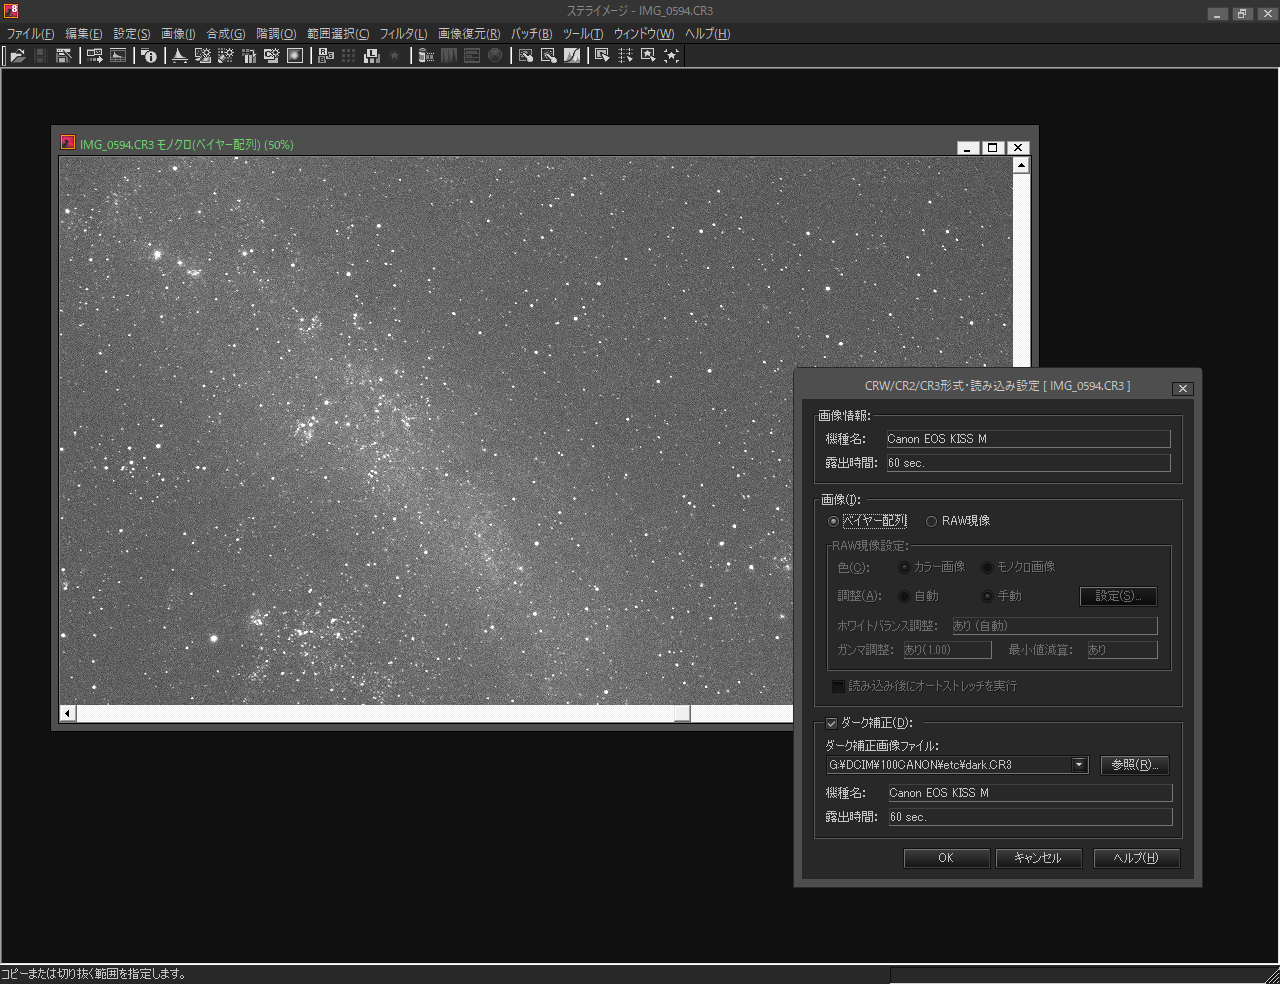Expand the dark correction file path dropdown

click(1079, 765)
